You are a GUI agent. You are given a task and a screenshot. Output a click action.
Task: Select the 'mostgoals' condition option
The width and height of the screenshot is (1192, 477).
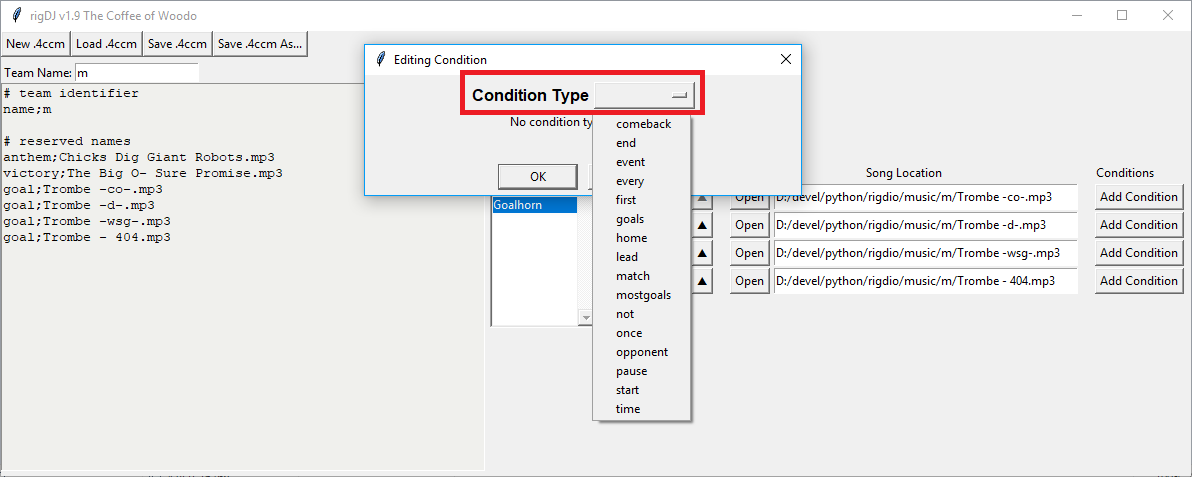[642, 295]
